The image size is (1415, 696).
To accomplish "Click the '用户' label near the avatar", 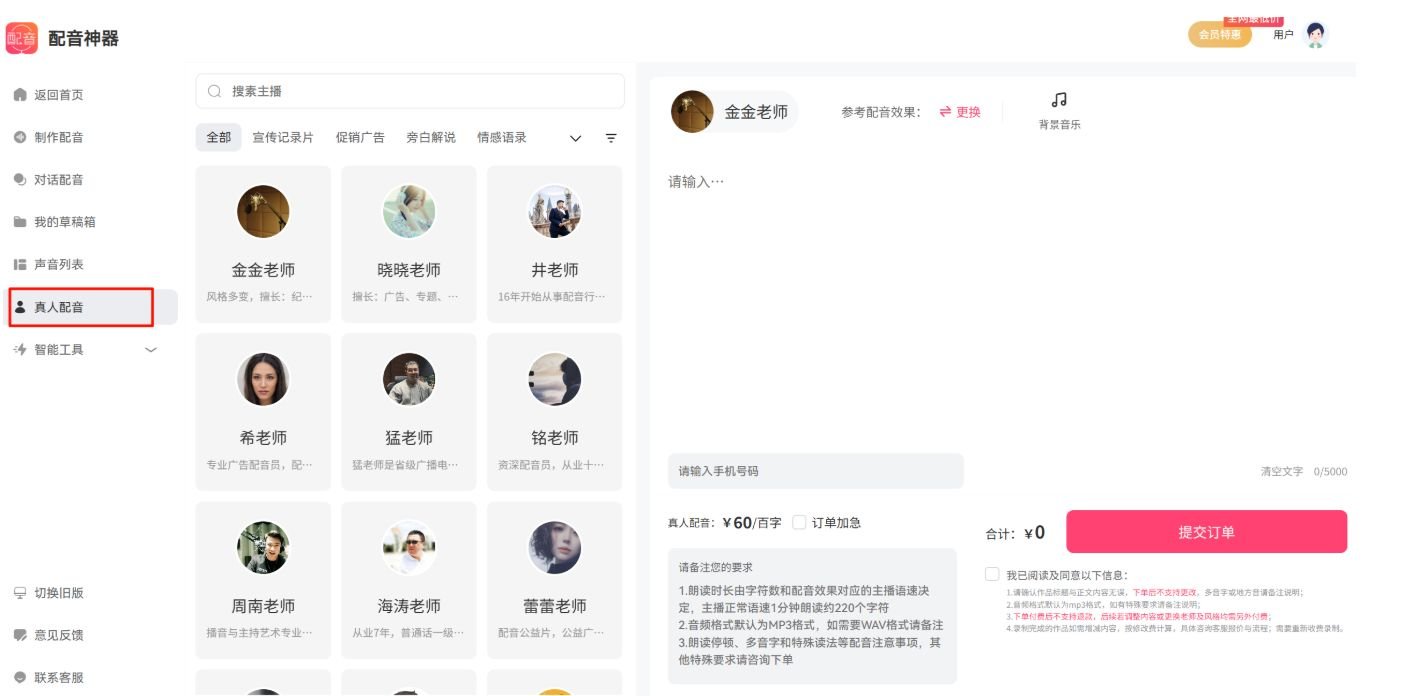I will [x=1283, y=35].
